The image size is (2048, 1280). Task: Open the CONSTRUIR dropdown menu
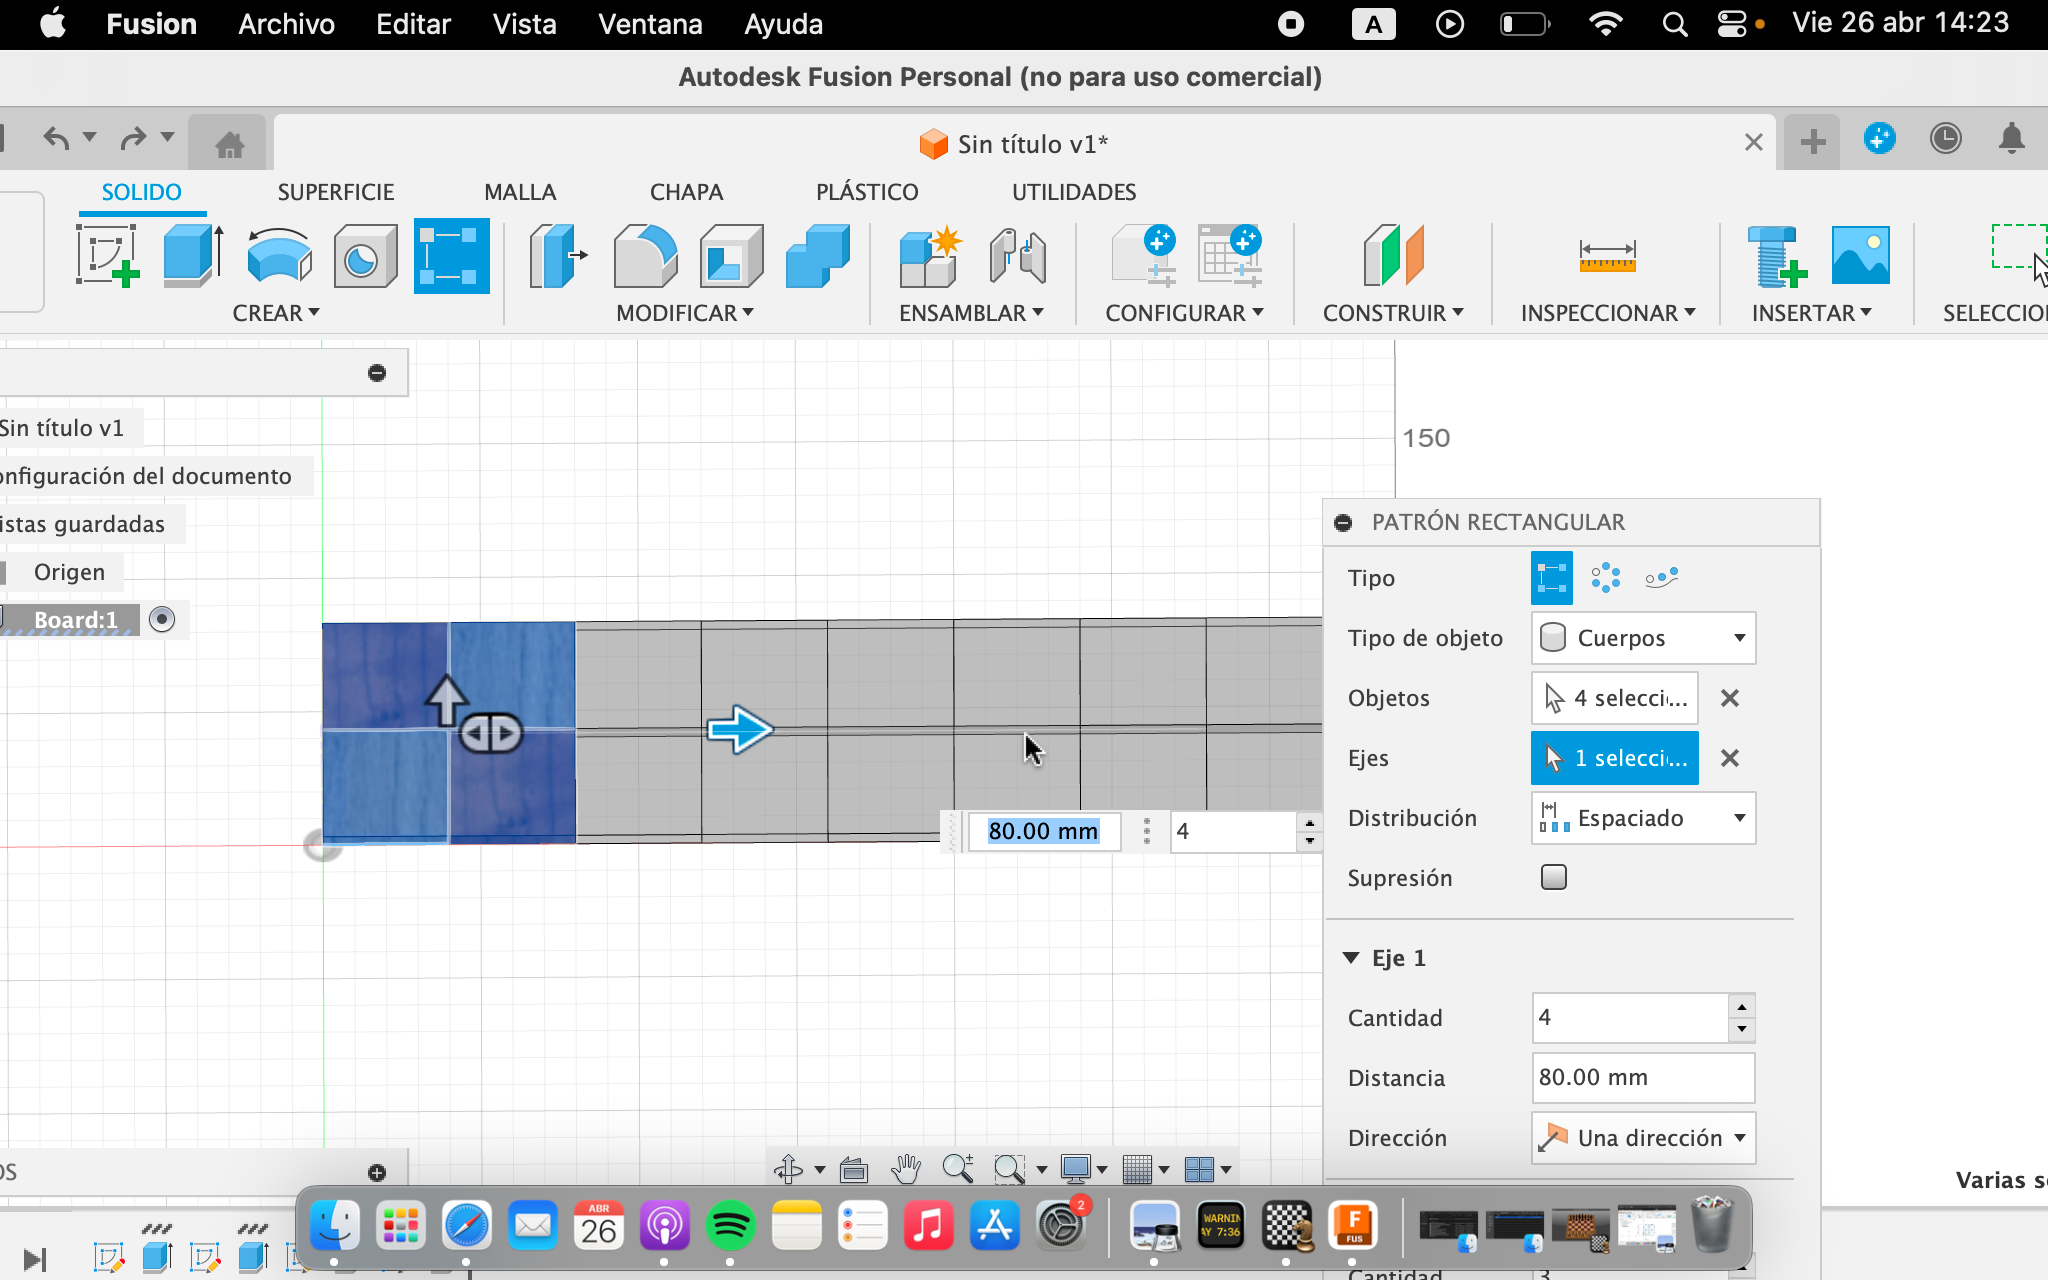coord(1393,313)
